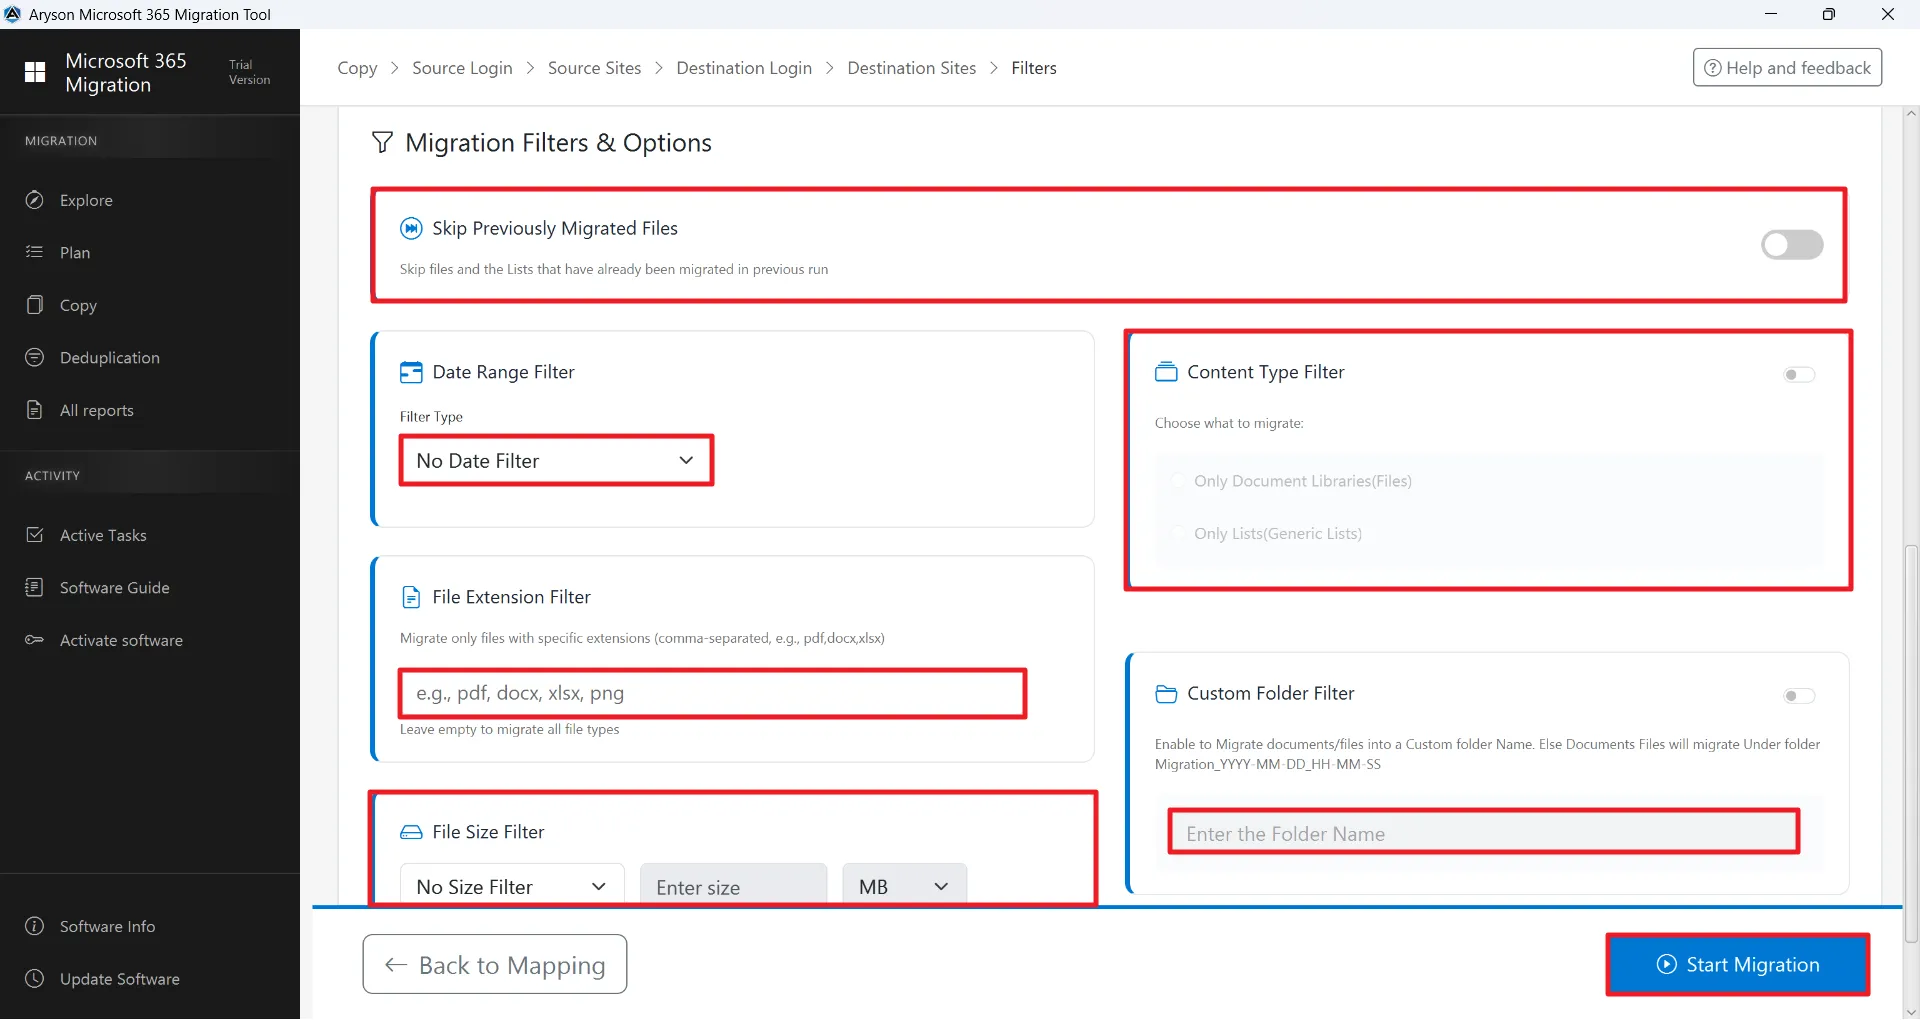Expand the No Size Filter dropdown
1920x1020 pixels.
512,886
